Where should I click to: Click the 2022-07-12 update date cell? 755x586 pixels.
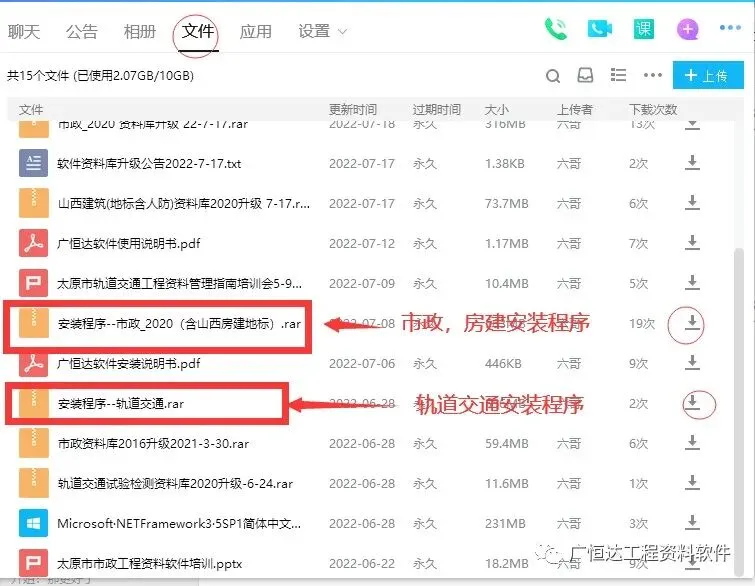(x=362, y=243)
